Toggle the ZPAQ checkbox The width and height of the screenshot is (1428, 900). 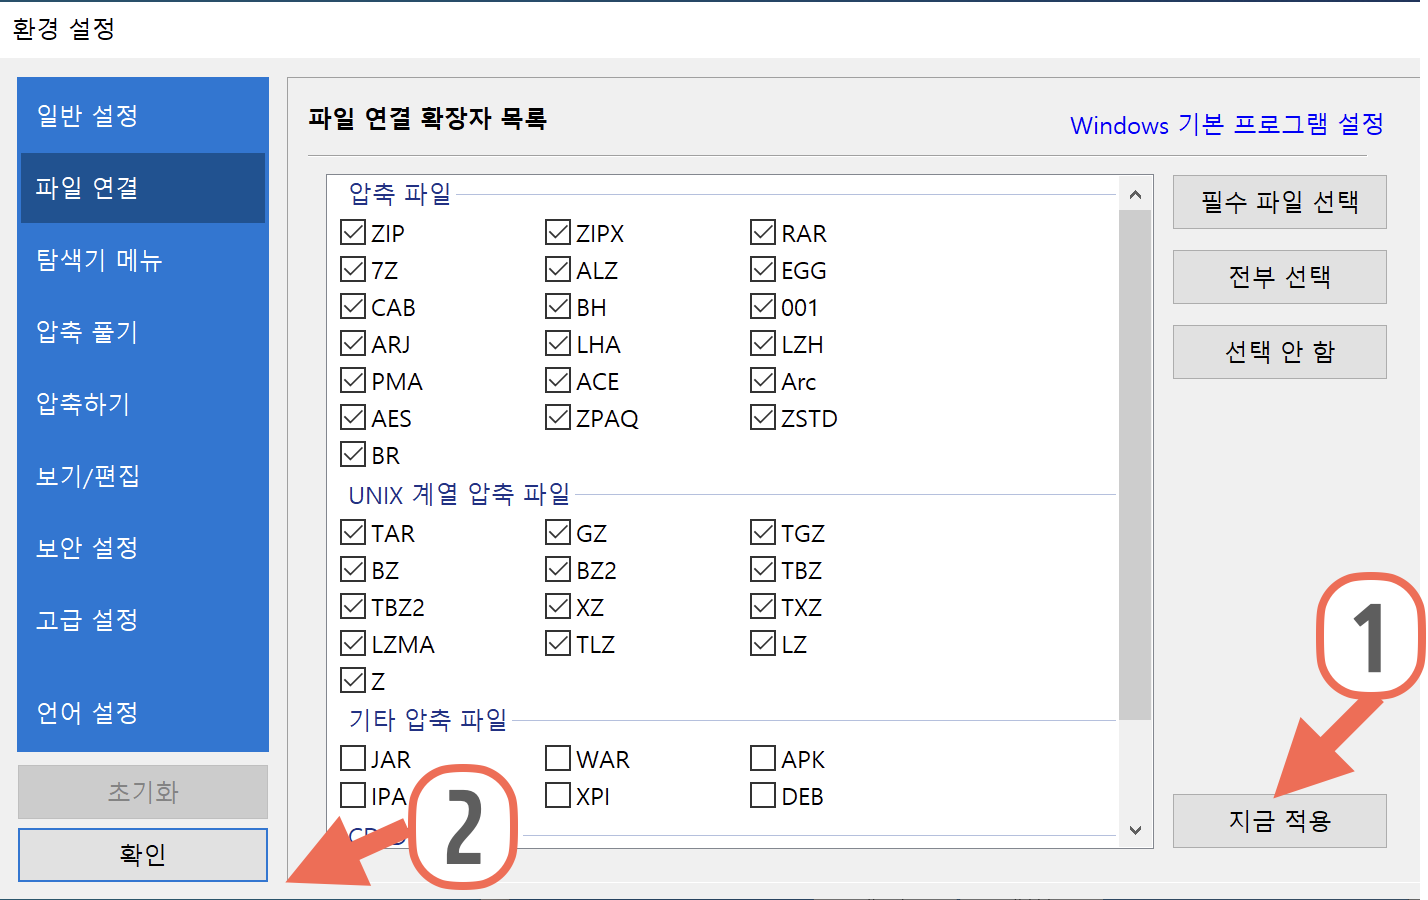(558, 418)
